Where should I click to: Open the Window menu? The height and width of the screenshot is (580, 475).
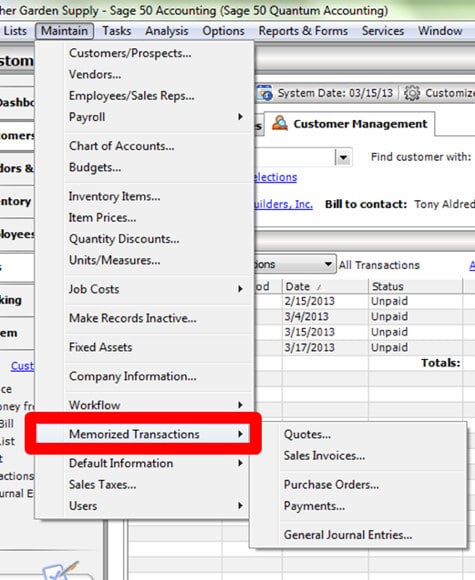tap(440, 31)
